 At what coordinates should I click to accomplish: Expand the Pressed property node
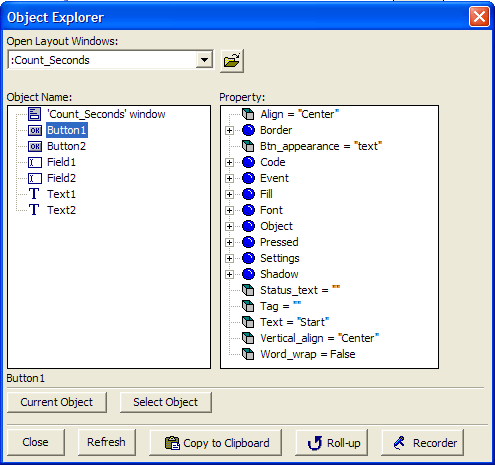[229, 242]
